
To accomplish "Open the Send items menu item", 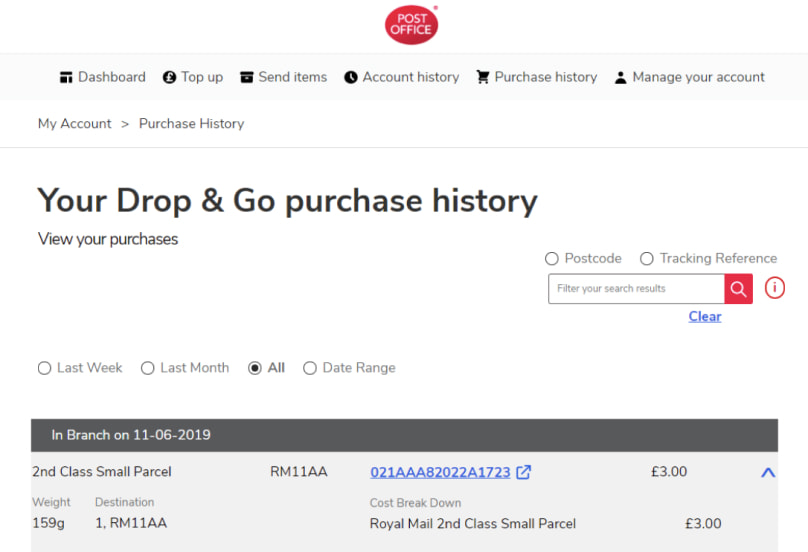I will [x=283, y=77].
